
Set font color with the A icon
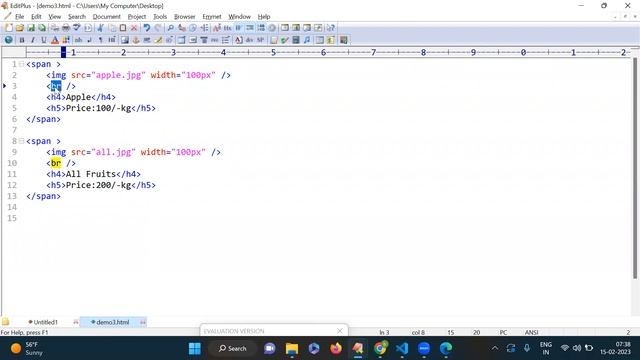tap(55, 40)
